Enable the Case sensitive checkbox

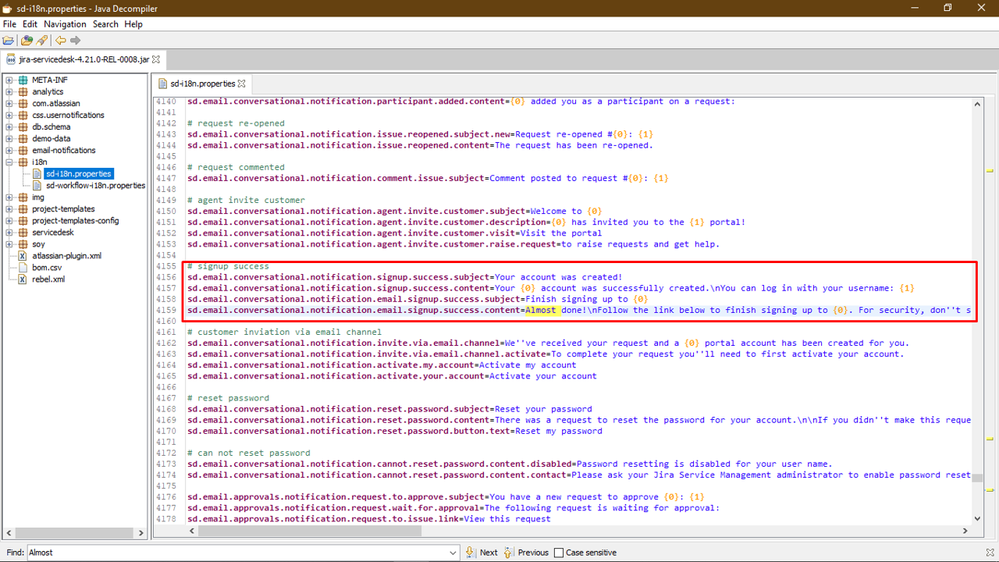tap(559, 552)
